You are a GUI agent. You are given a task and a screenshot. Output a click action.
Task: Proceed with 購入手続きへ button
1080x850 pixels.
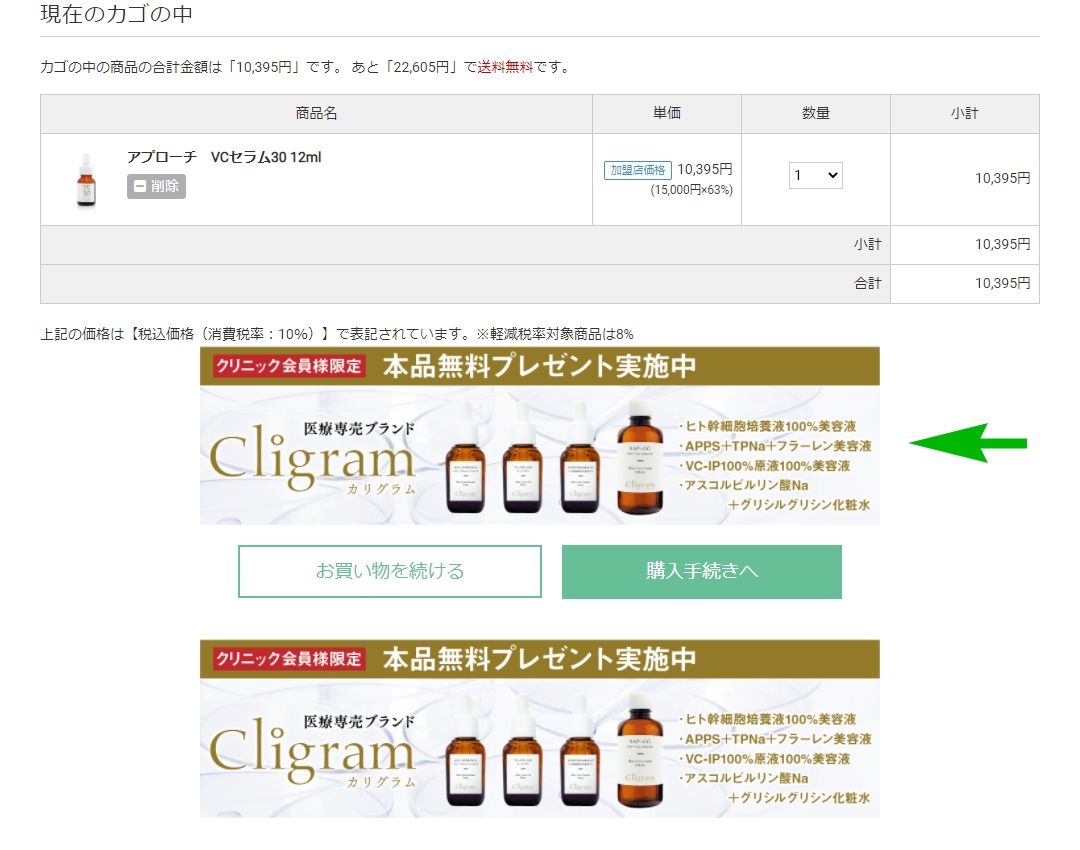click(702, 572)
